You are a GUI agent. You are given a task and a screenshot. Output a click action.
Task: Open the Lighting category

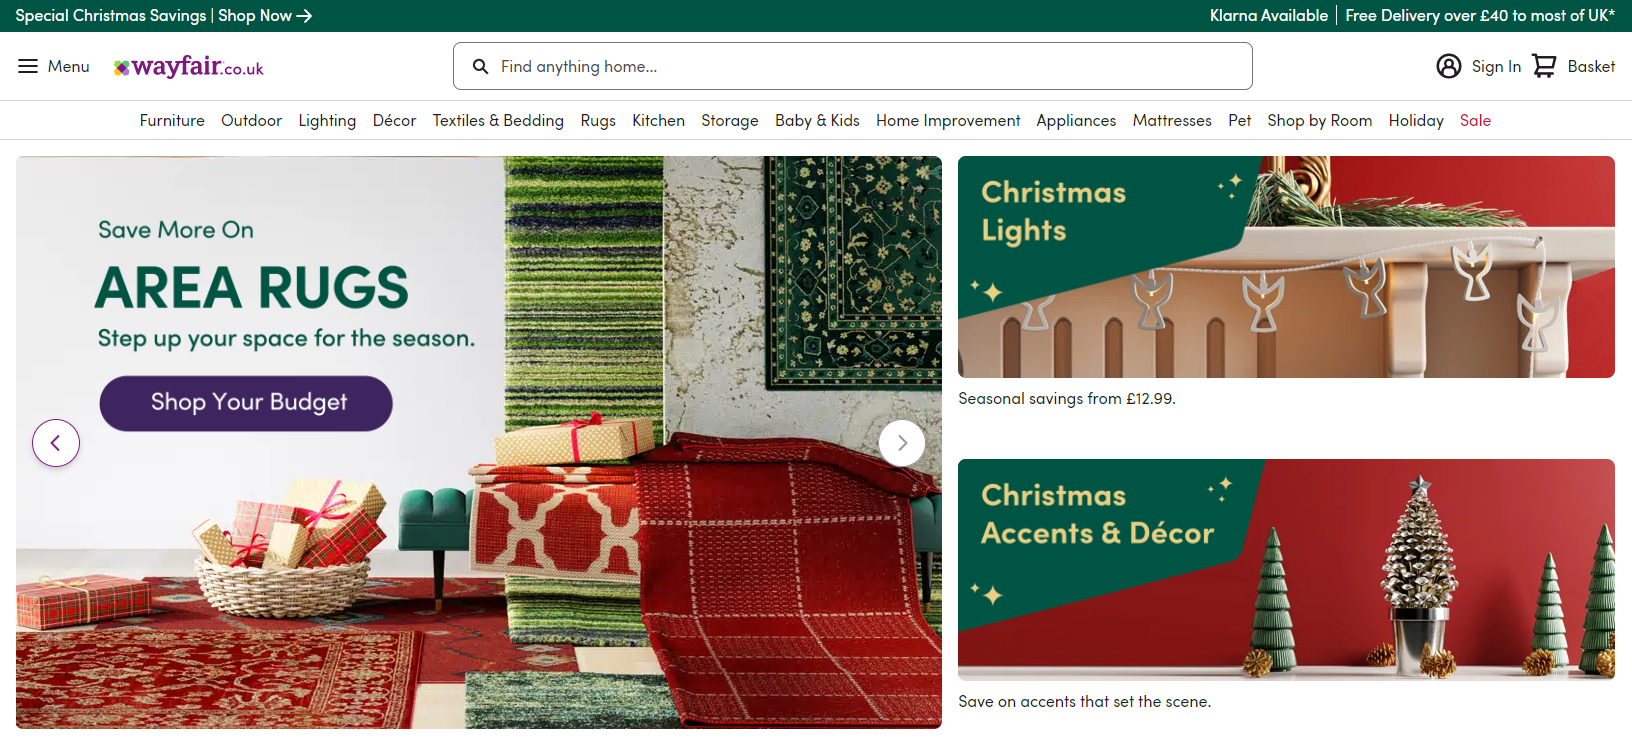(327, 120)
